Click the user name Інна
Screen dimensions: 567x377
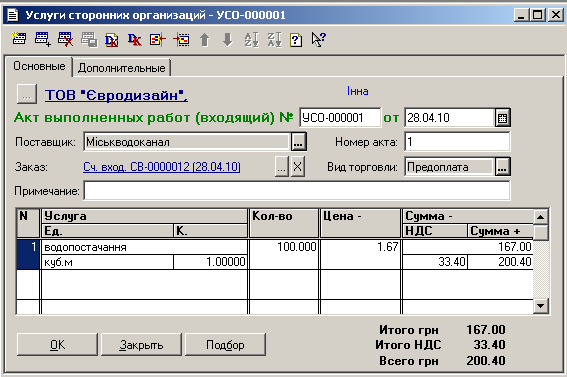(358, 91)
